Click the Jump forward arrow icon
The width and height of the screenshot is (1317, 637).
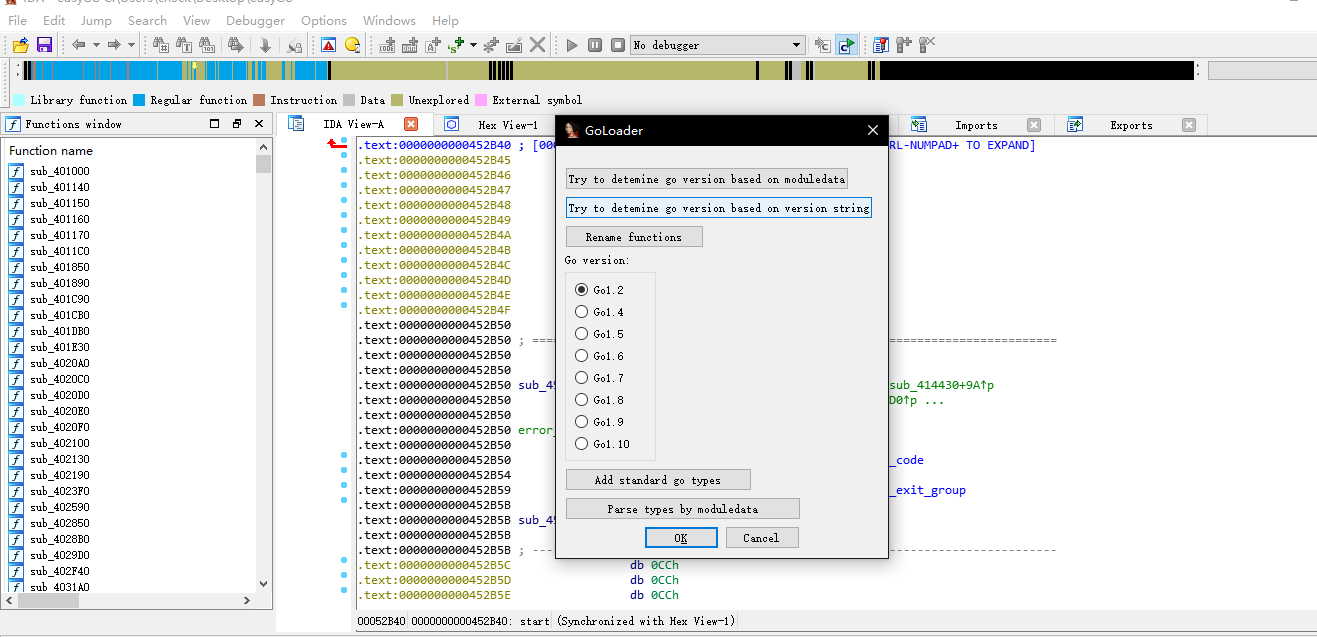coord(114,45)
